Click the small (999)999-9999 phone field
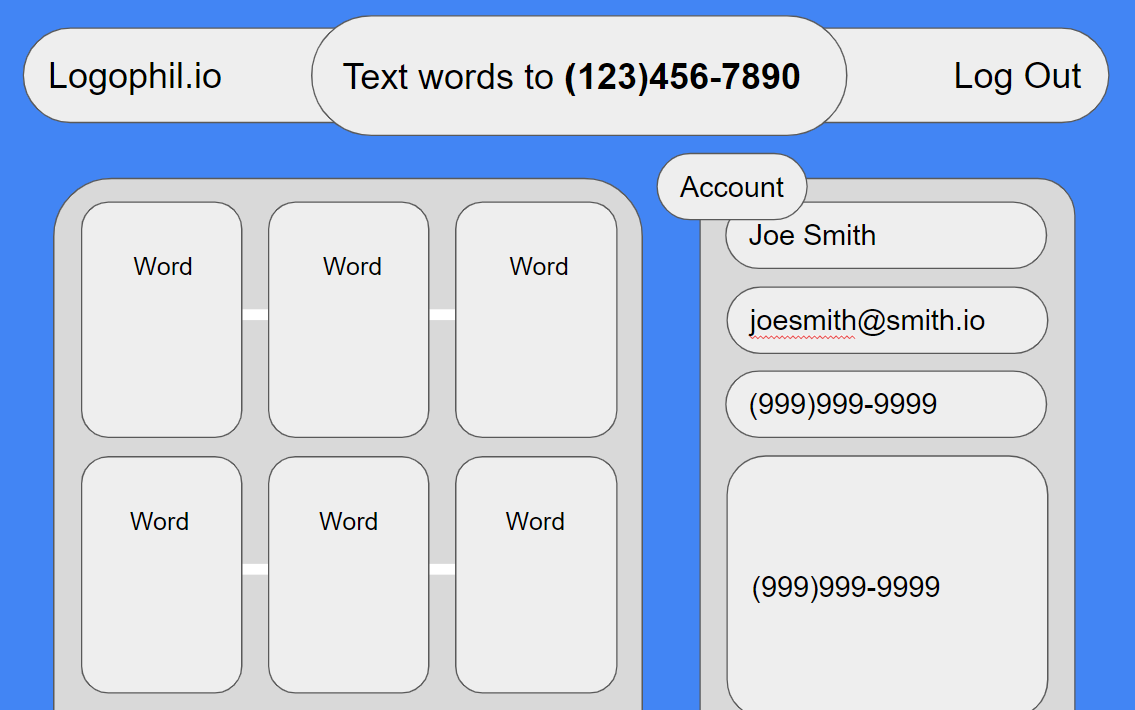Image resolution: width=1135 pixels, height=710 pixels. [x=885, y=404]
